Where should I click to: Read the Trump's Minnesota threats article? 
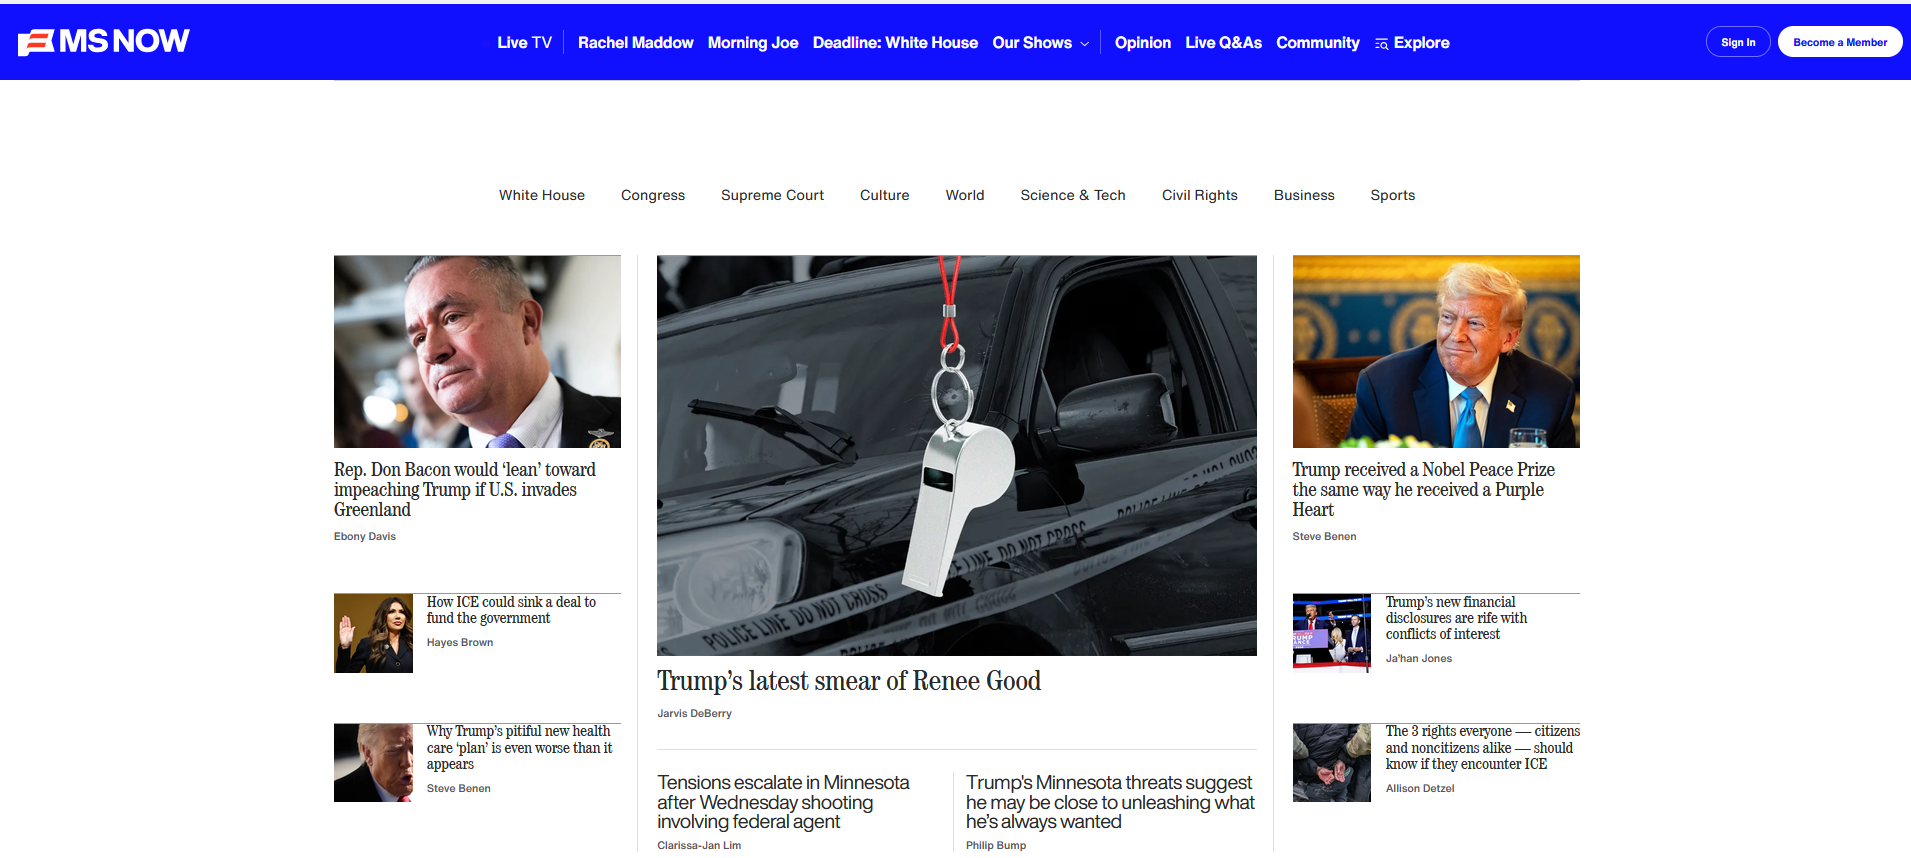1110,802
